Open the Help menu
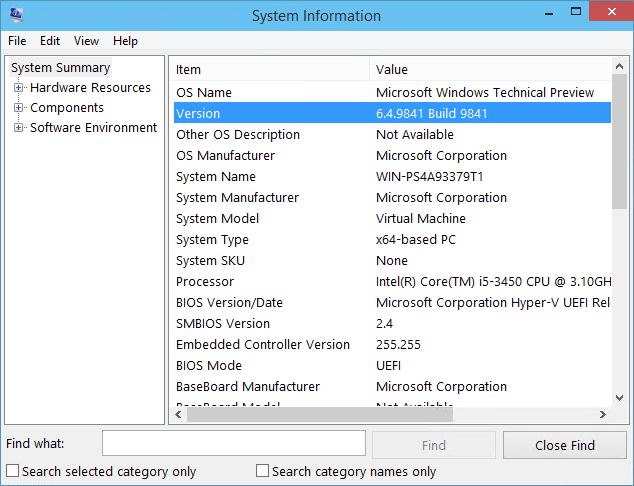Screen dimensions: 634x486 pos(125,41)
